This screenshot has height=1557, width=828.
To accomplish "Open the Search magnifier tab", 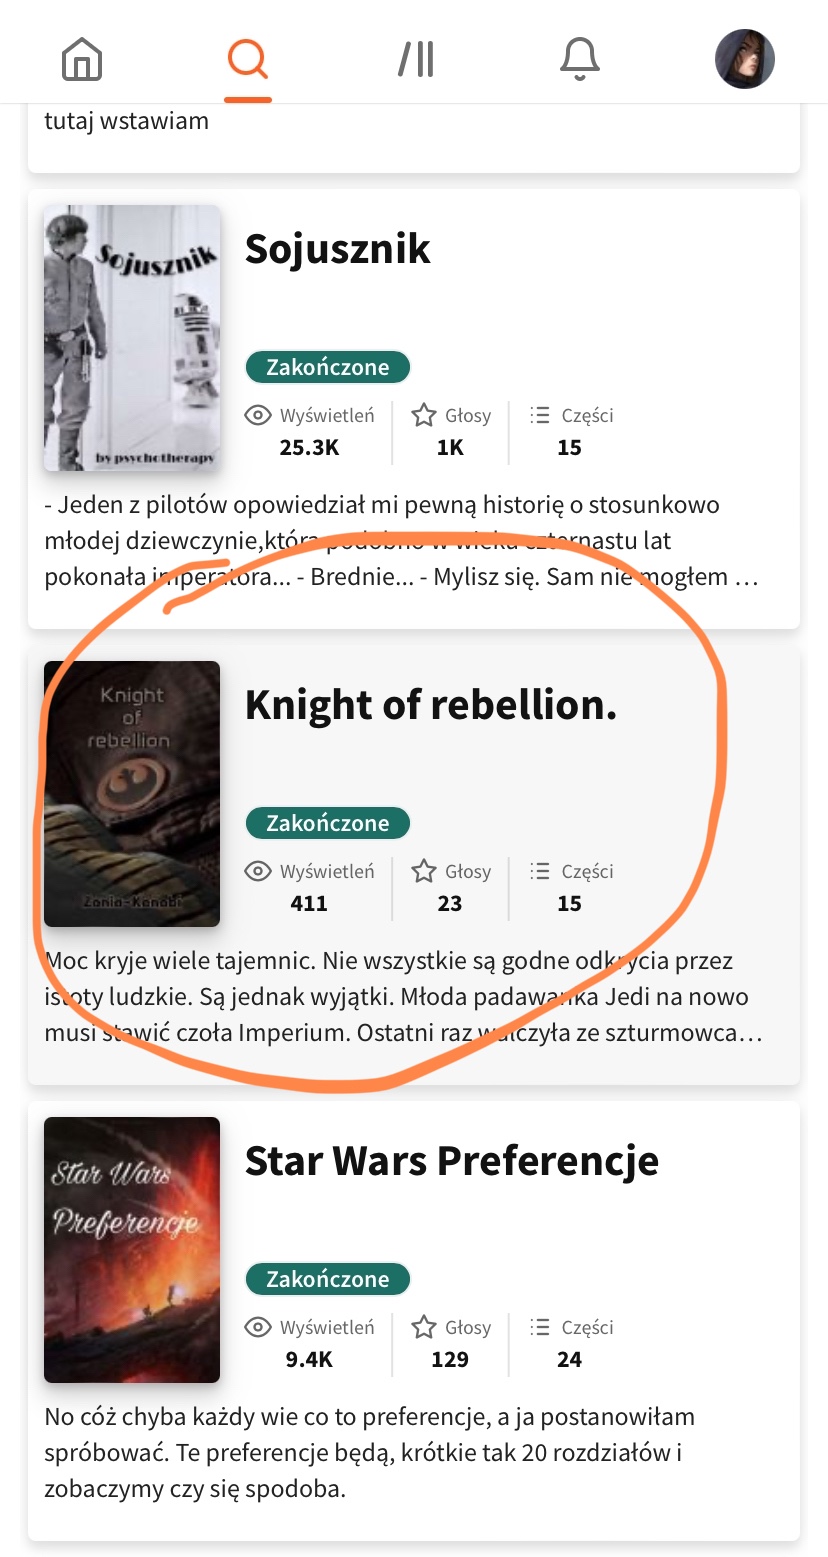I will [x=247, y=60].
